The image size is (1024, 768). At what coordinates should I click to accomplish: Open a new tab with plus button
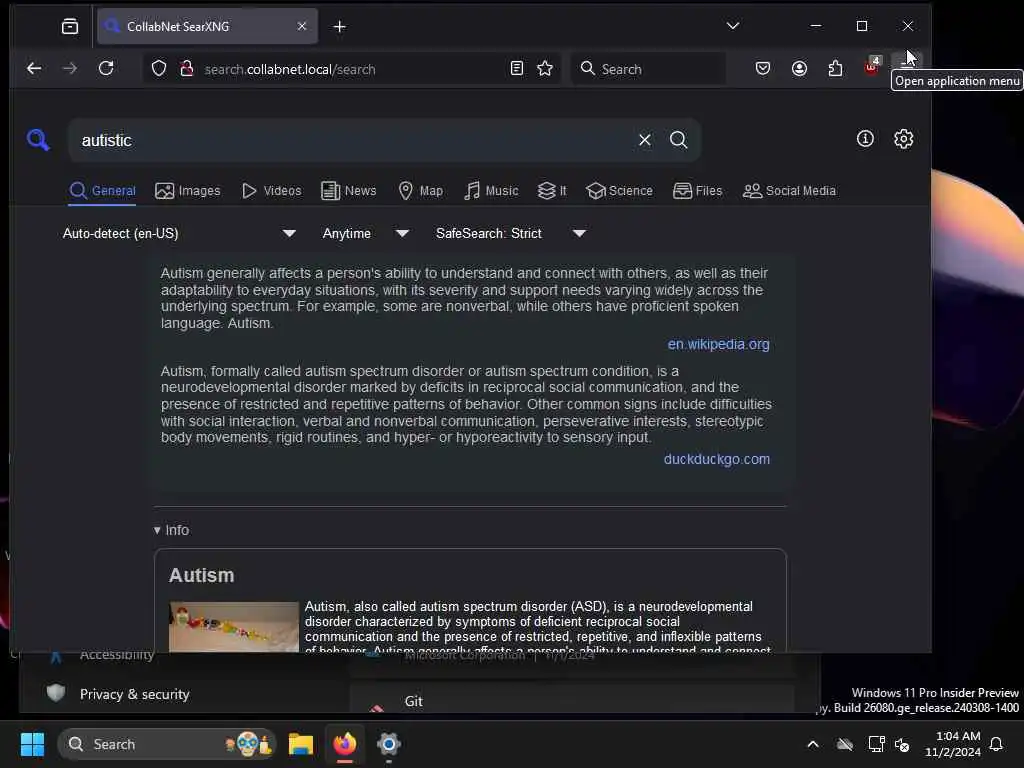pos(340,26)
